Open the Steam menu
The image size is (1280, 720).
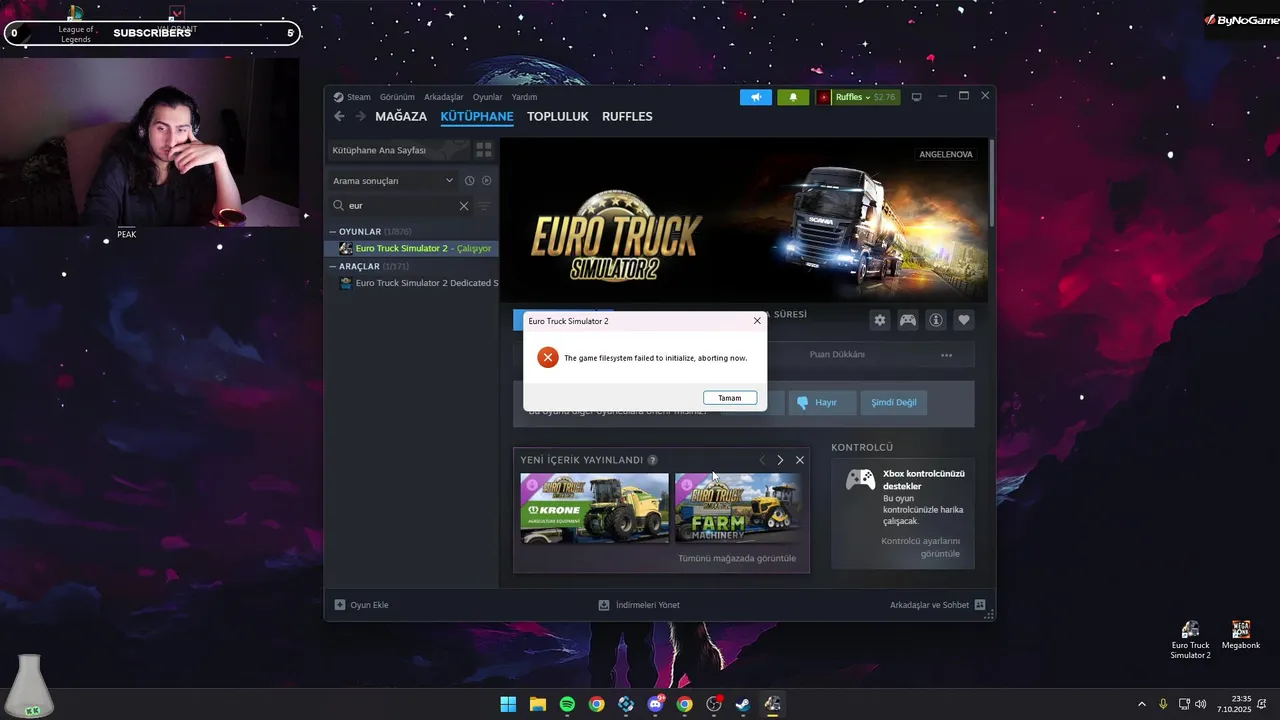point(352,97)
